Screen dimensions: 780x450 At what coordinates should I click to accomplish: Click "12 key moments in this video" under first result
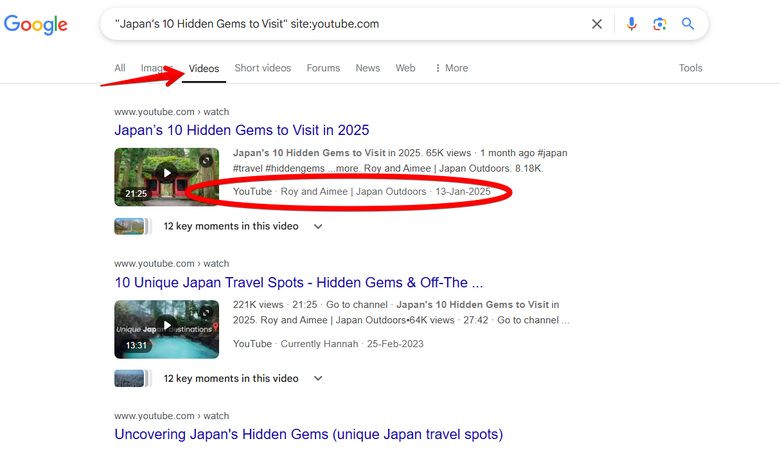pyautogui.click(x=231, y=226)
